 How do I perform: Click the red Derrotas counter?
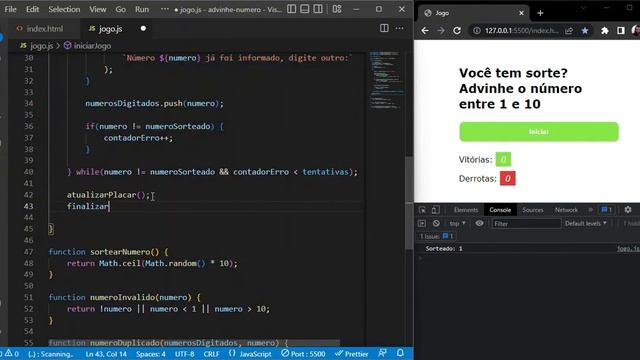click(x=508, y=178)
